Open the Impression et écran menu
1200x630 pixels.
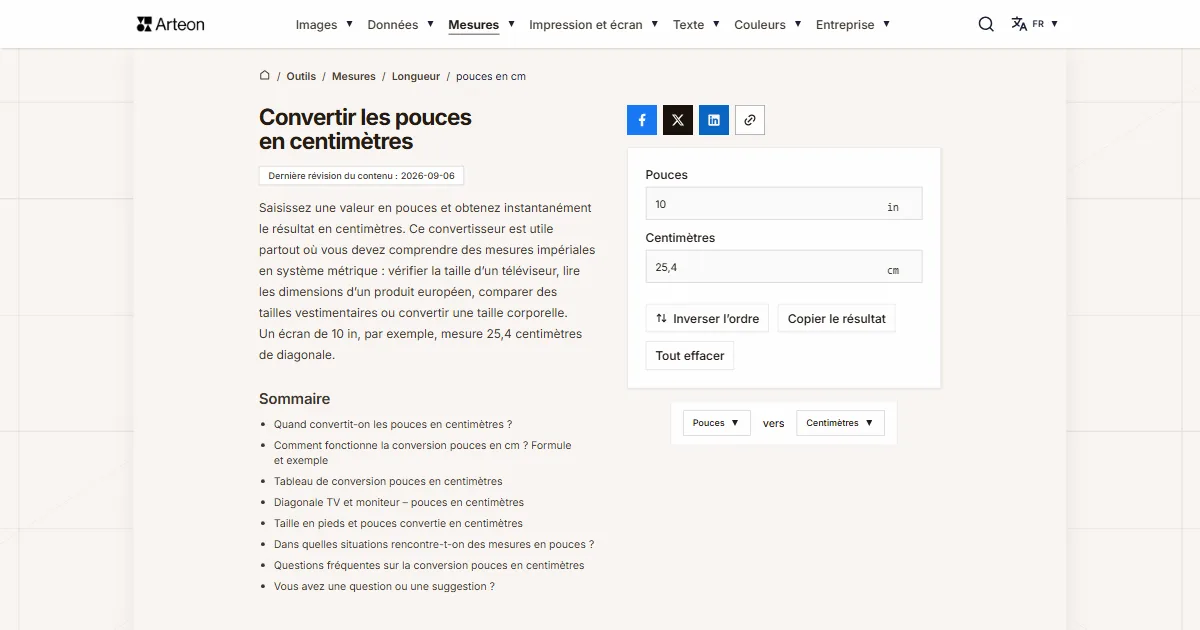(x=594, y=24)
